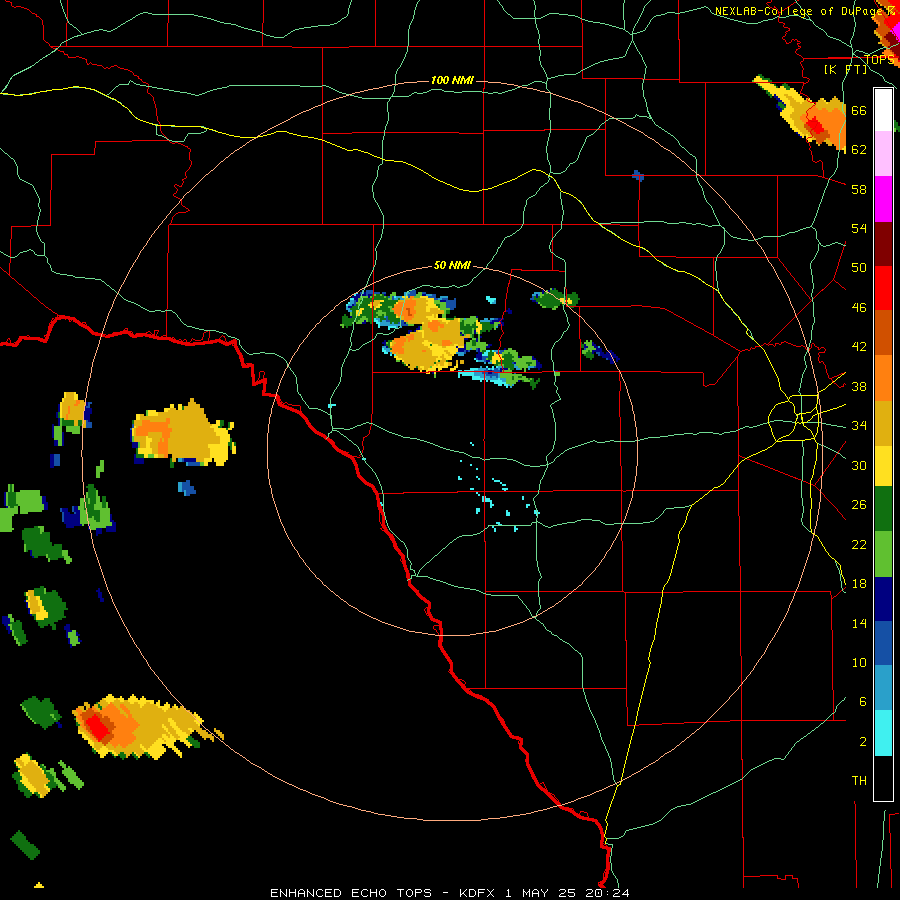Screen dimensions: 900x900
Task: Click the "100 NMI" range ring label
Action: (452, 80)
